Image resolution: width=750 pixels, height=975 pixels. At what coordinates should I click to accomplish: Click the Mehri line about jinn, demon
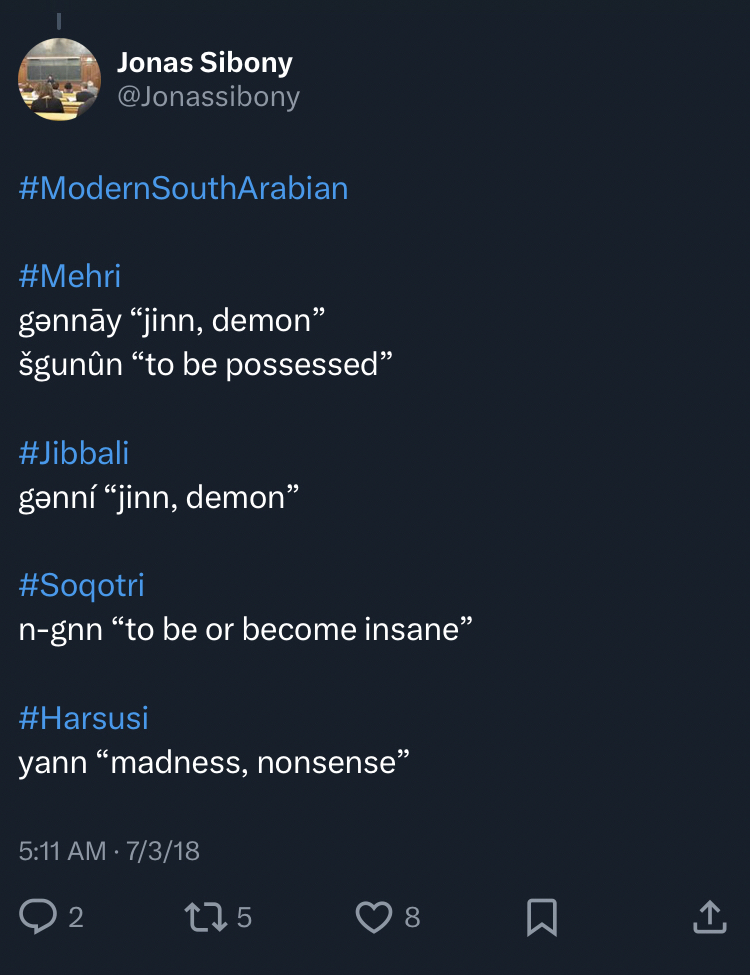point(172,320)
